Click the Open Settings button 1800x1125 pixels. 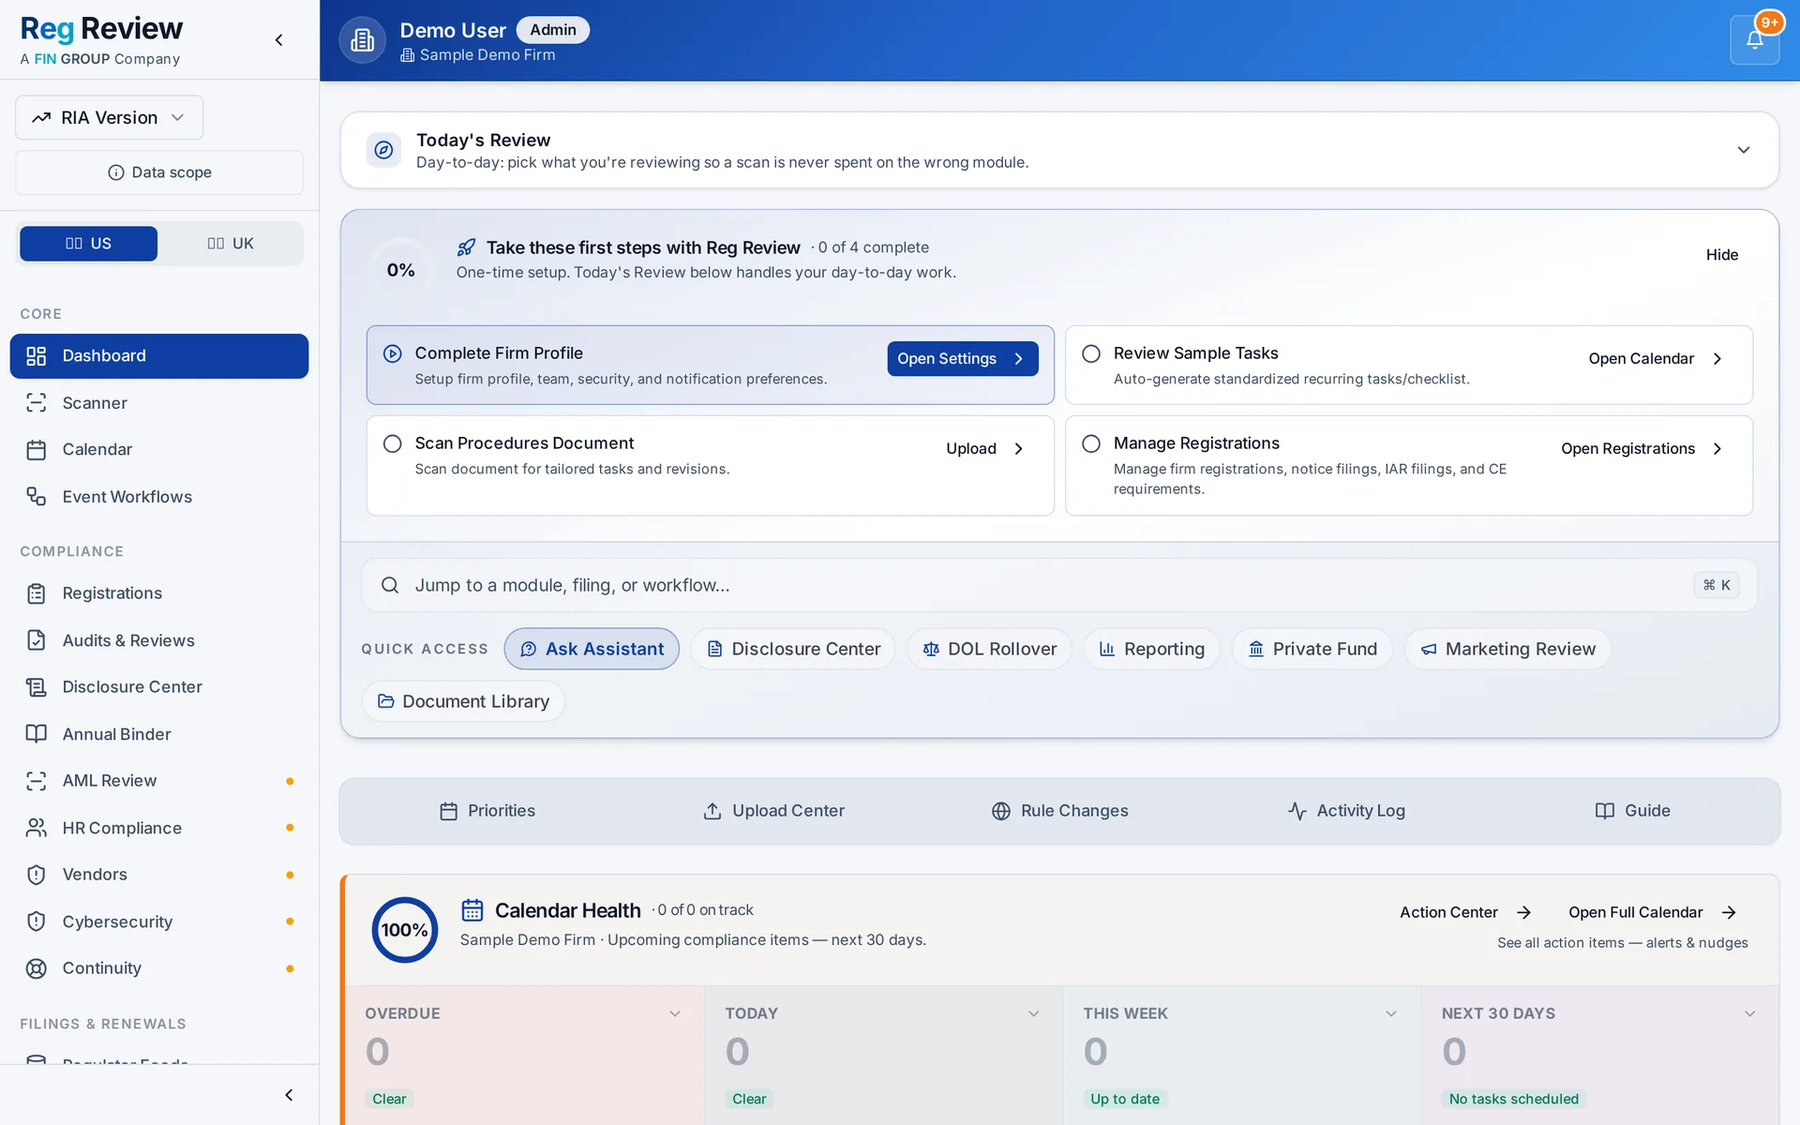pos(962,359)
